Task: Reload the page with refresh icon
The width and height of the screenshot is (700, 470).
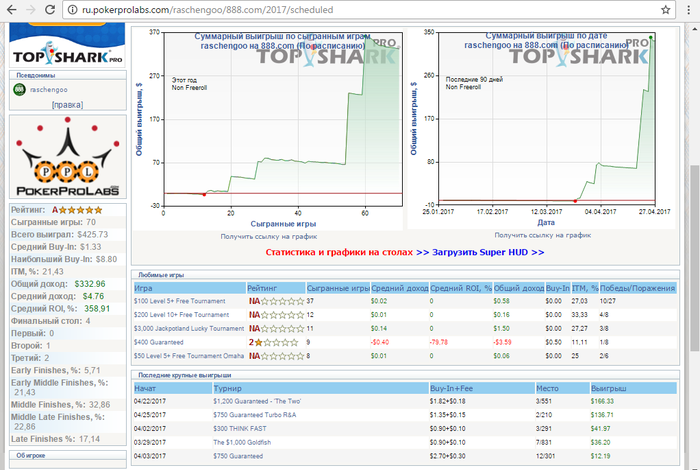Action: point(50,9)
